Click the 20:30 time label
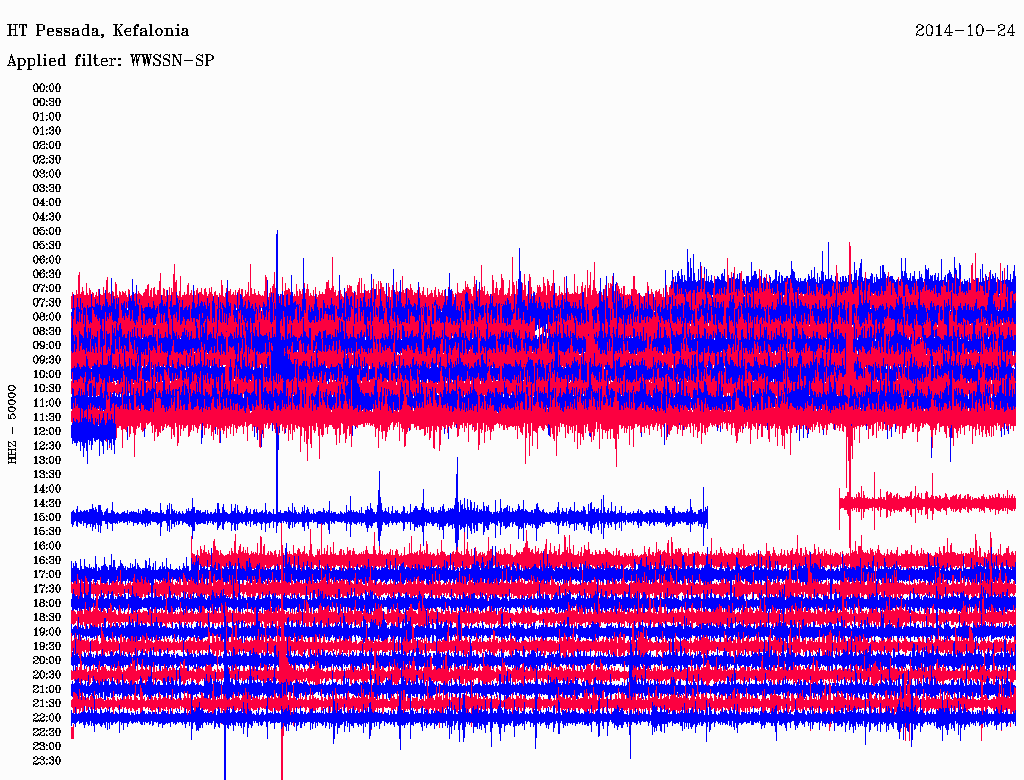 pyautogui.click(x=47, y=675)
